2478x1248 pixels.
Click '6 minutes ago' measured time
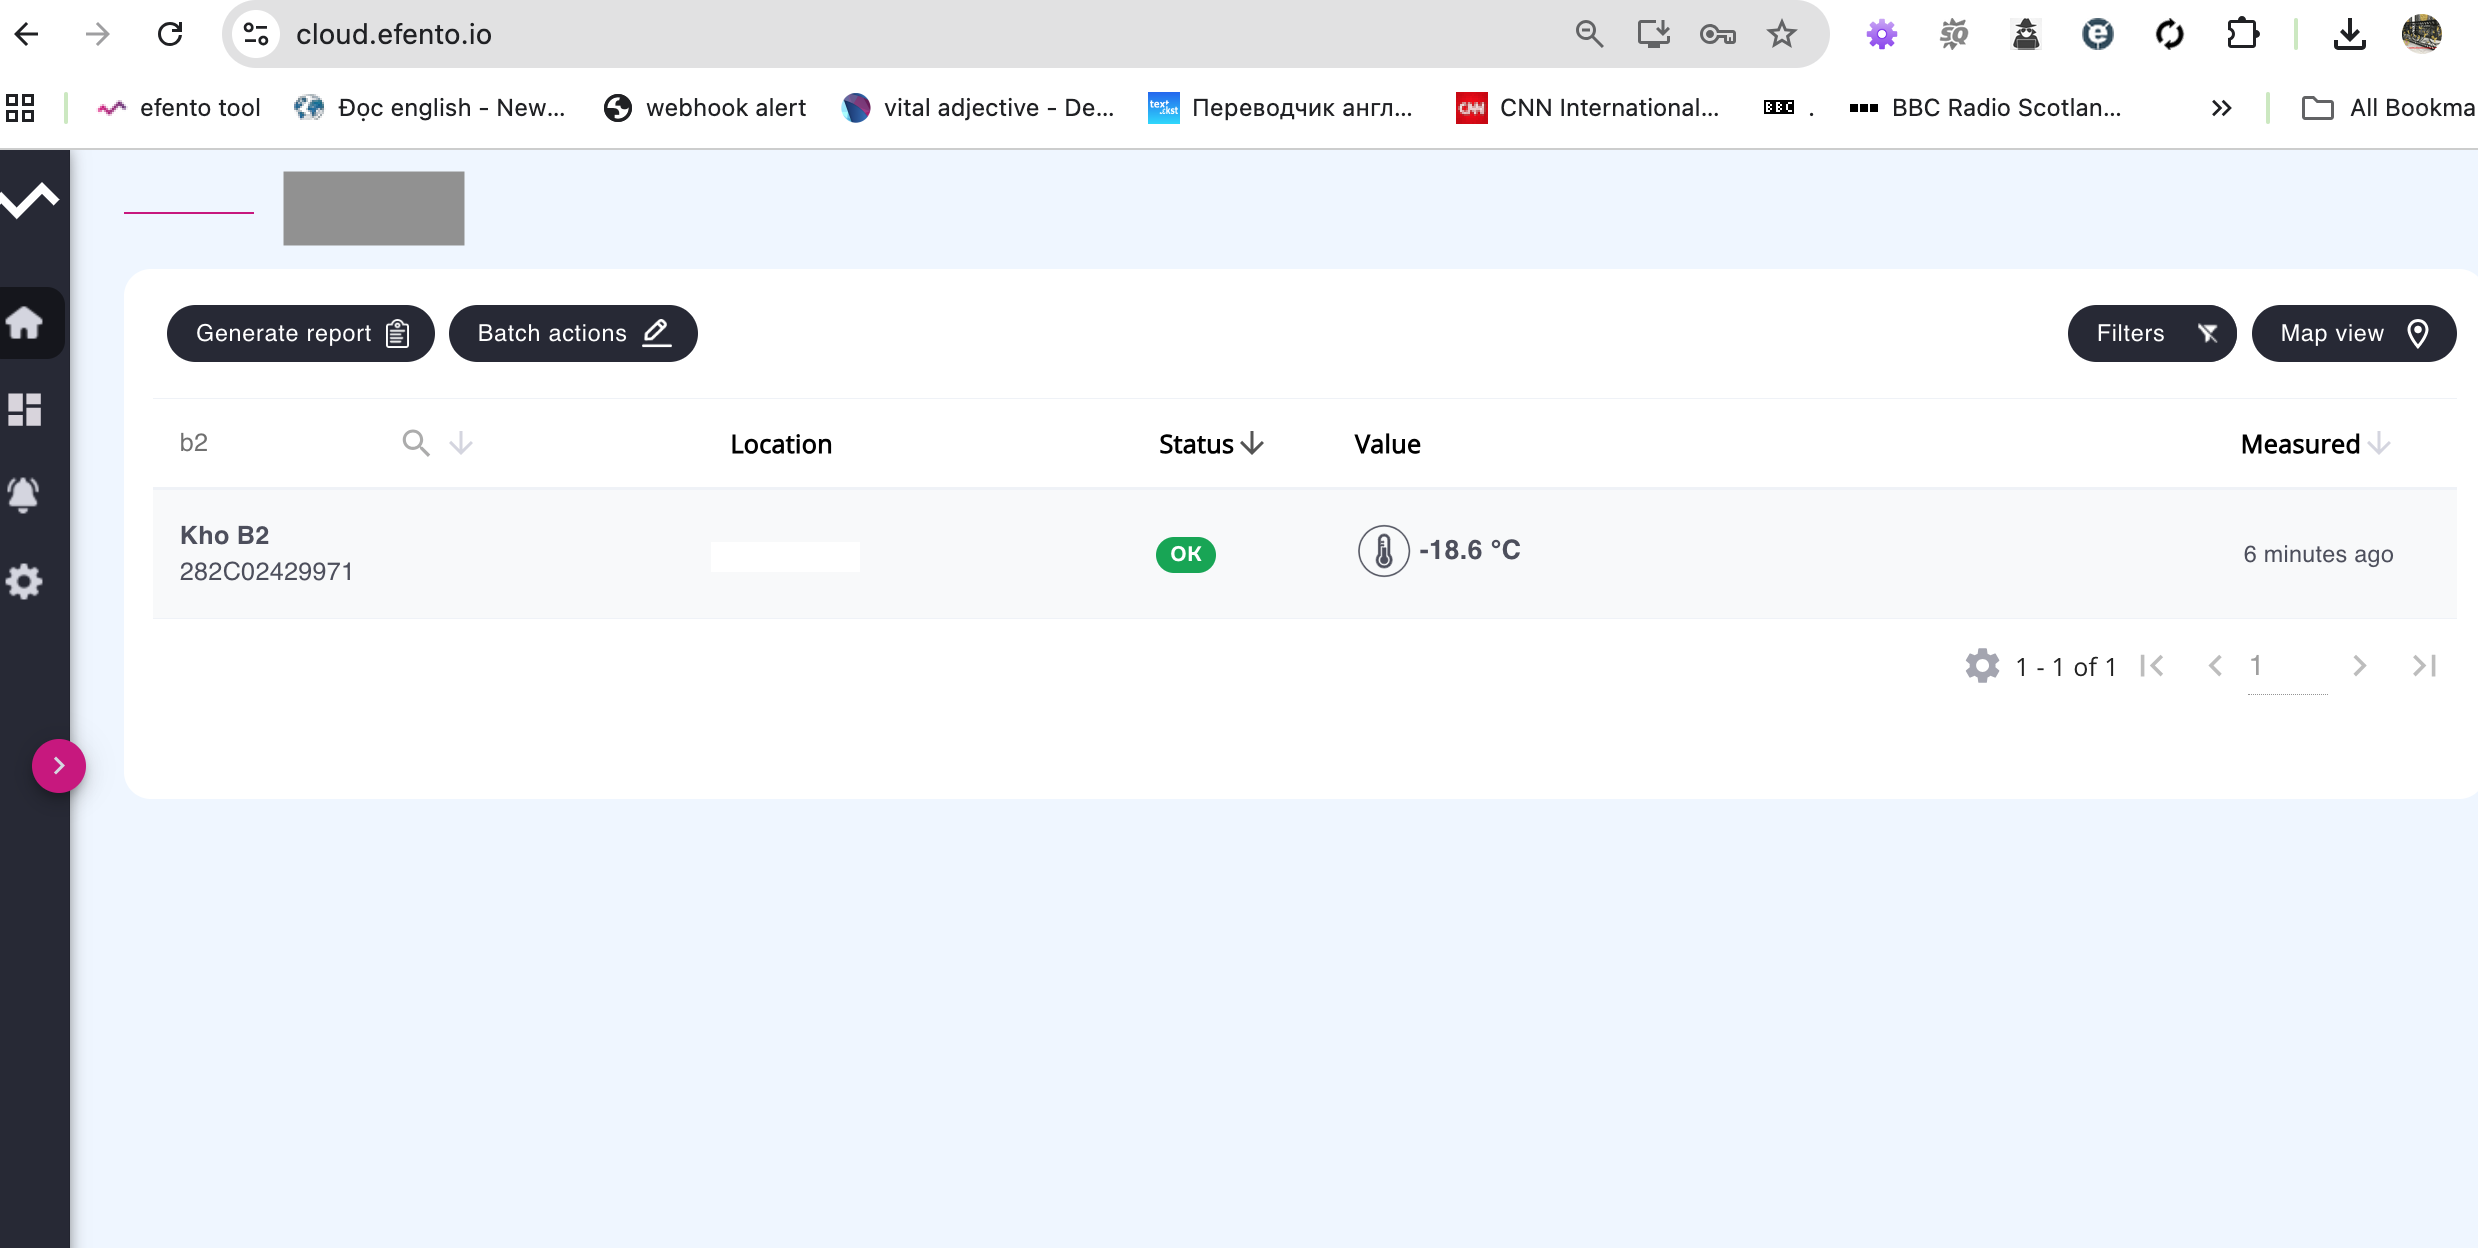pyautogui.click(x=2318, y=554)
